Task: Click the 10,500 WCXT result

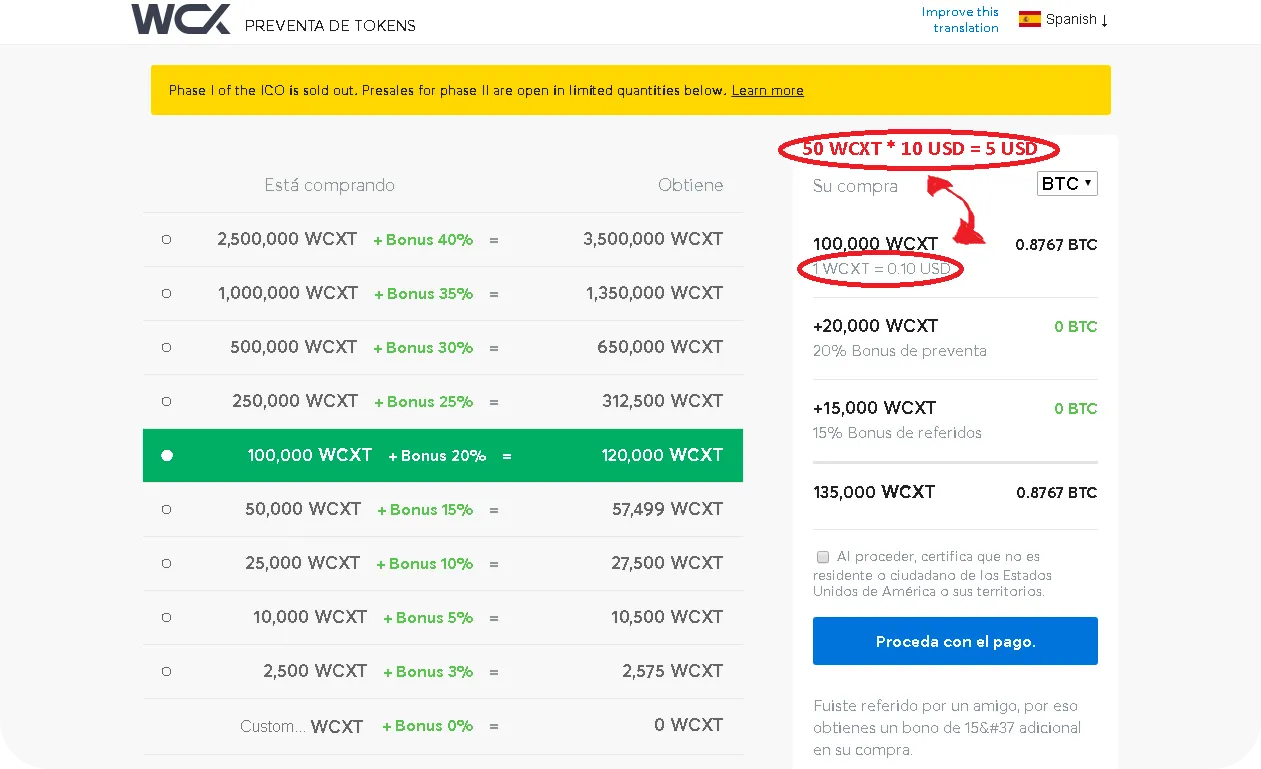Action: coord(667,617)
